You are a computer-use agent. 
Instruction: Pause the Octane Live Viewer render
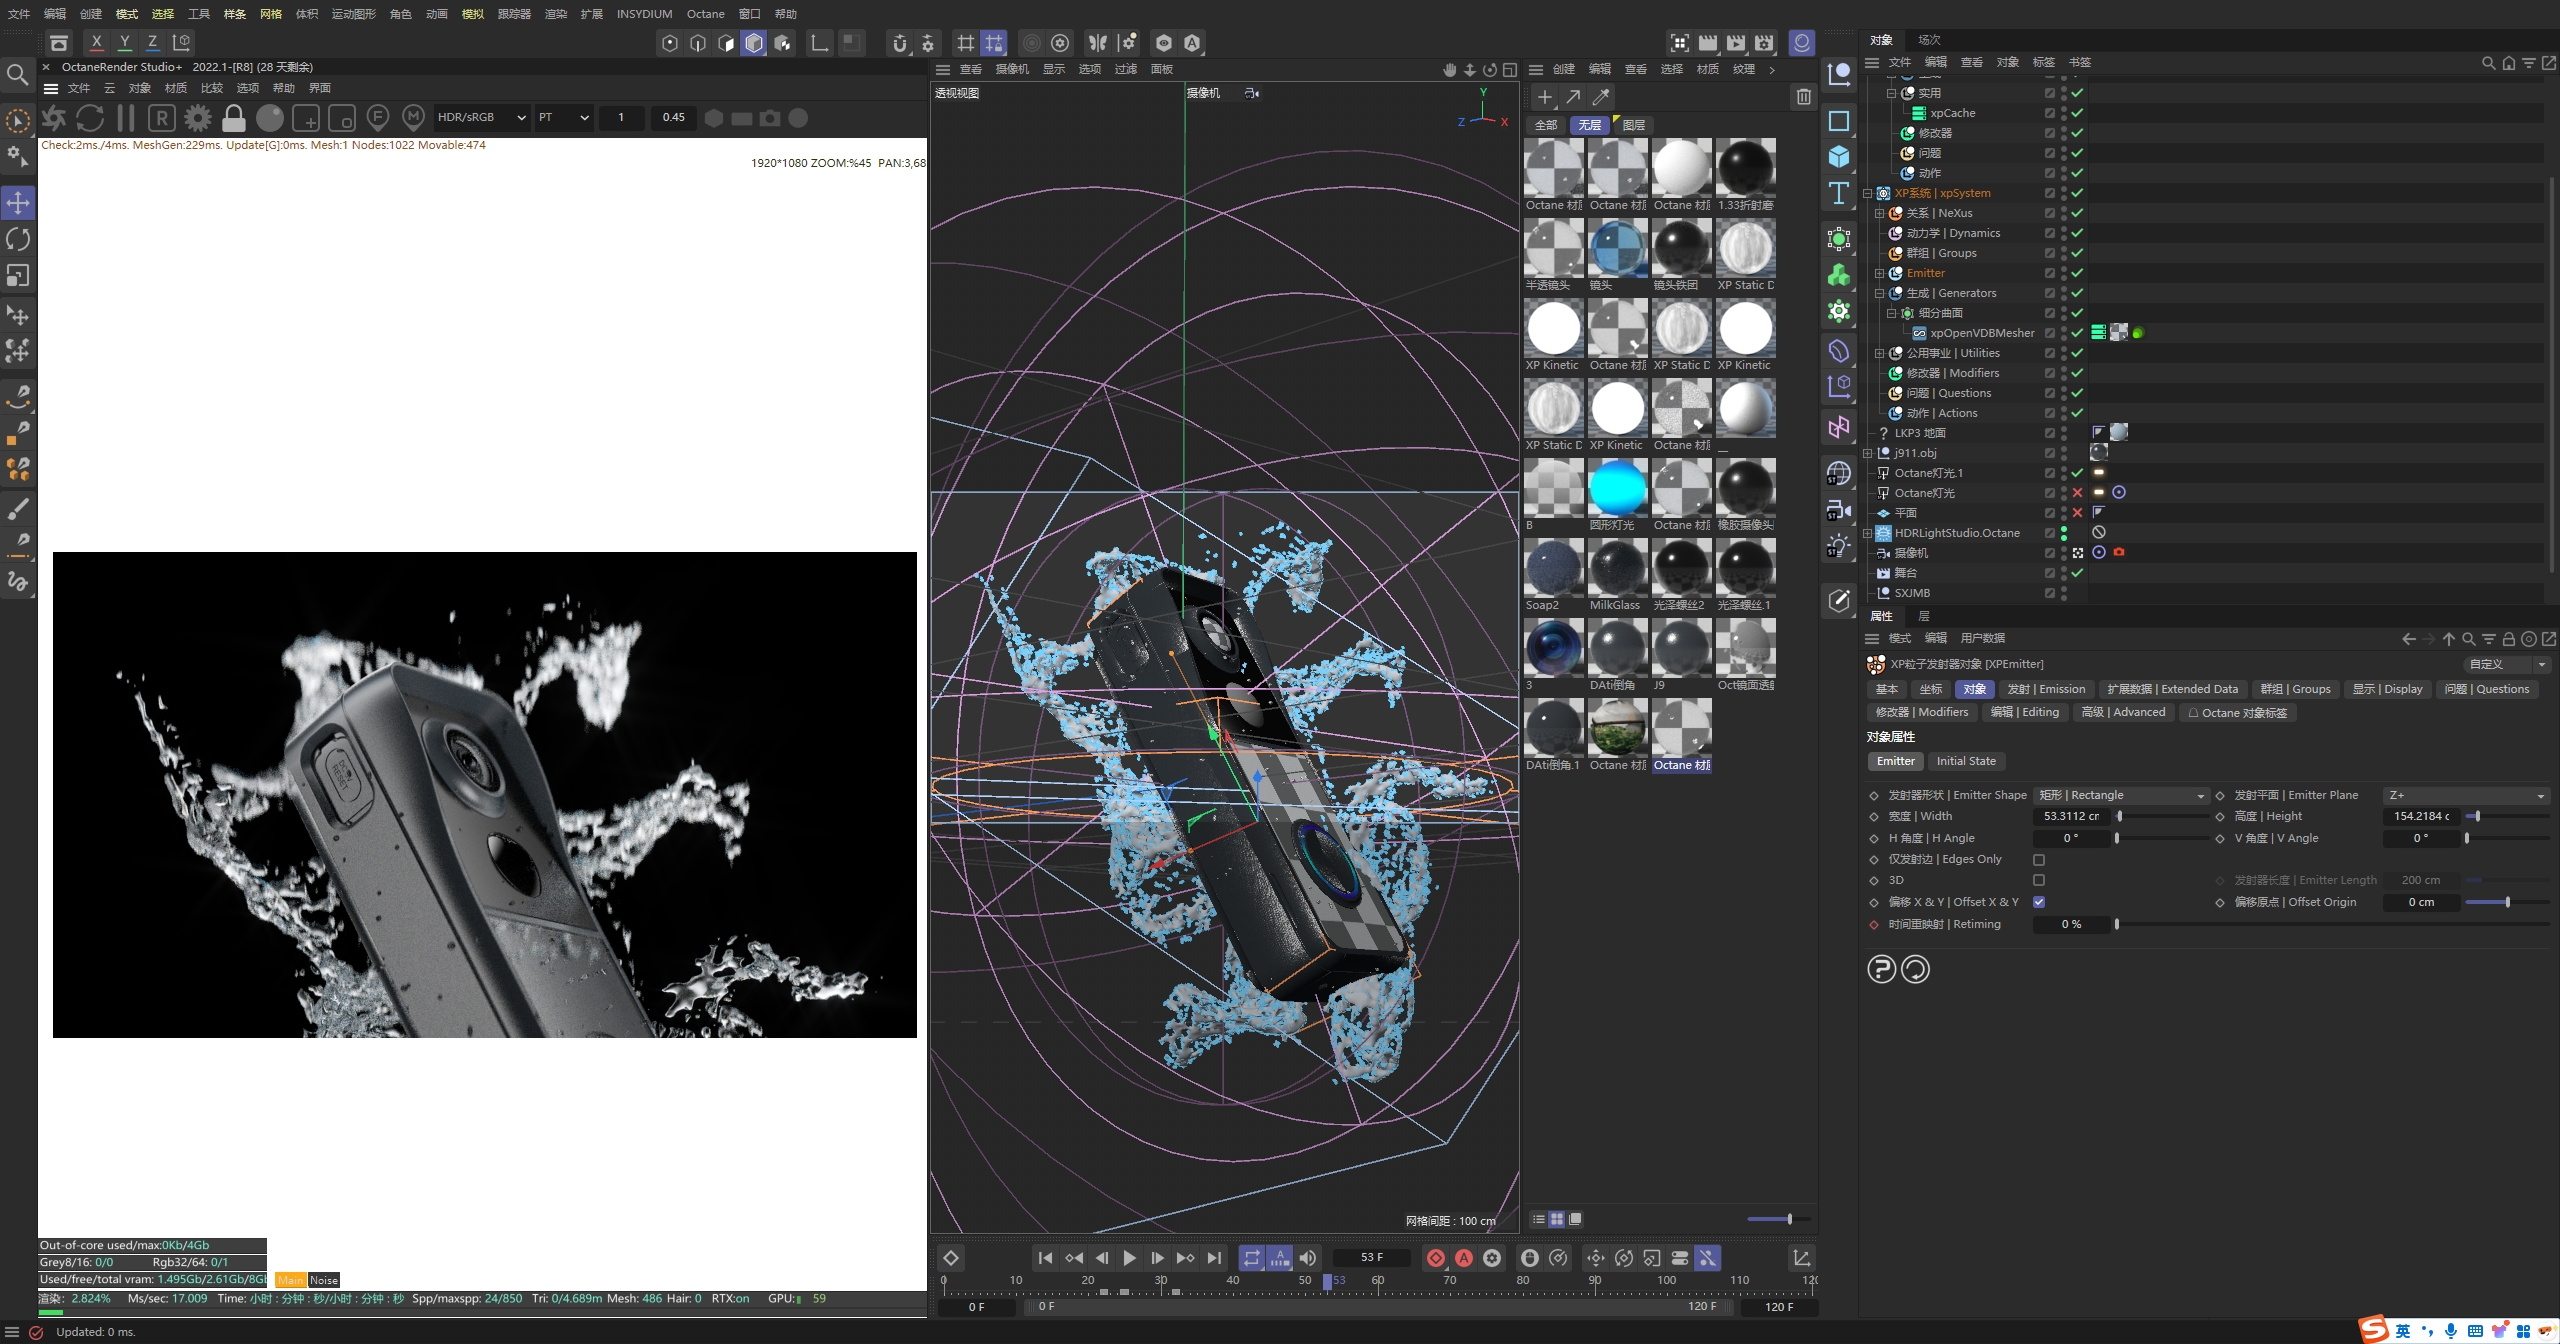(126, 118)
